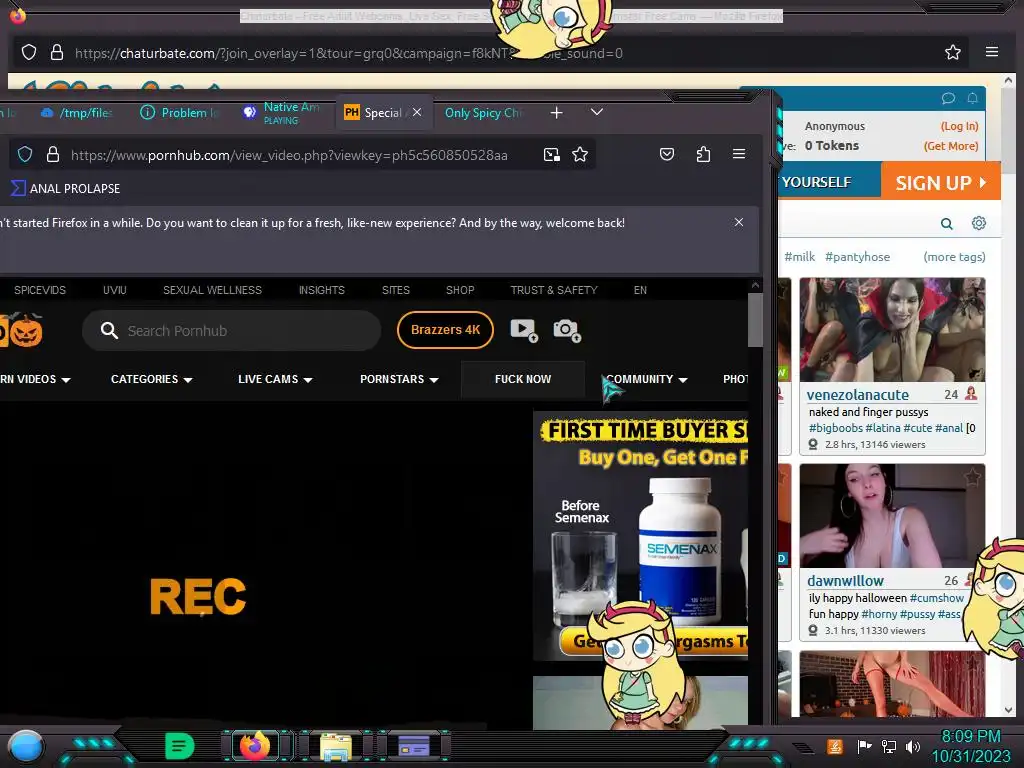The image size is (1024, 768).
Task: Click Firefox icon on the taskbar
Action: (x=255, y=746)
